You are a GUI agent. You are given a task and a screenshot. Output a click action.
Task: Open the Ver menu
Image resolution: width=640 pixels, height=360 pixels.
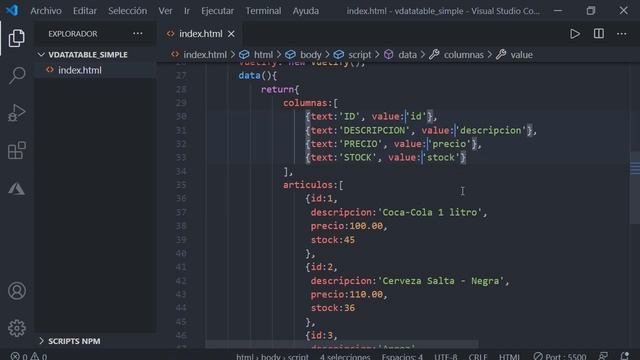165,11
